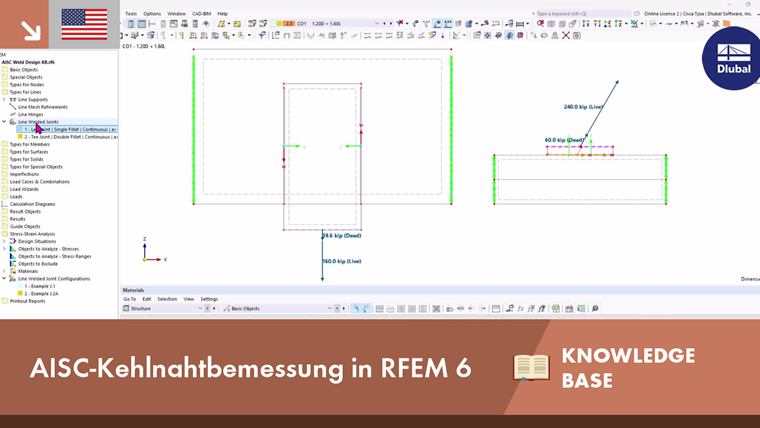Click the green Excel export icon
This screenshot has height=428, width=760.
click(556, 308)
